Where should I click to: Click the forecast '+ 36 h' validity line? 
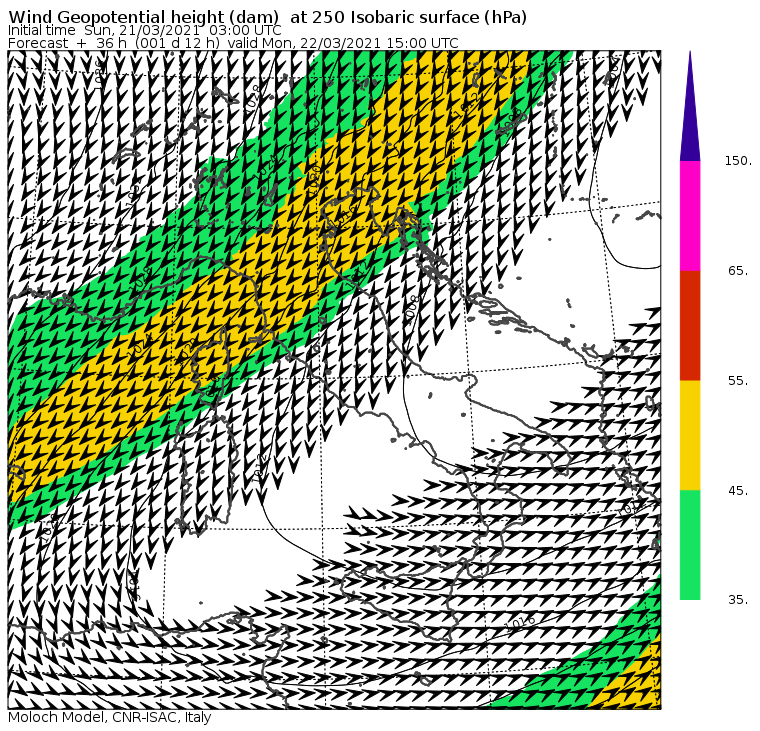[x=233, y=43]
